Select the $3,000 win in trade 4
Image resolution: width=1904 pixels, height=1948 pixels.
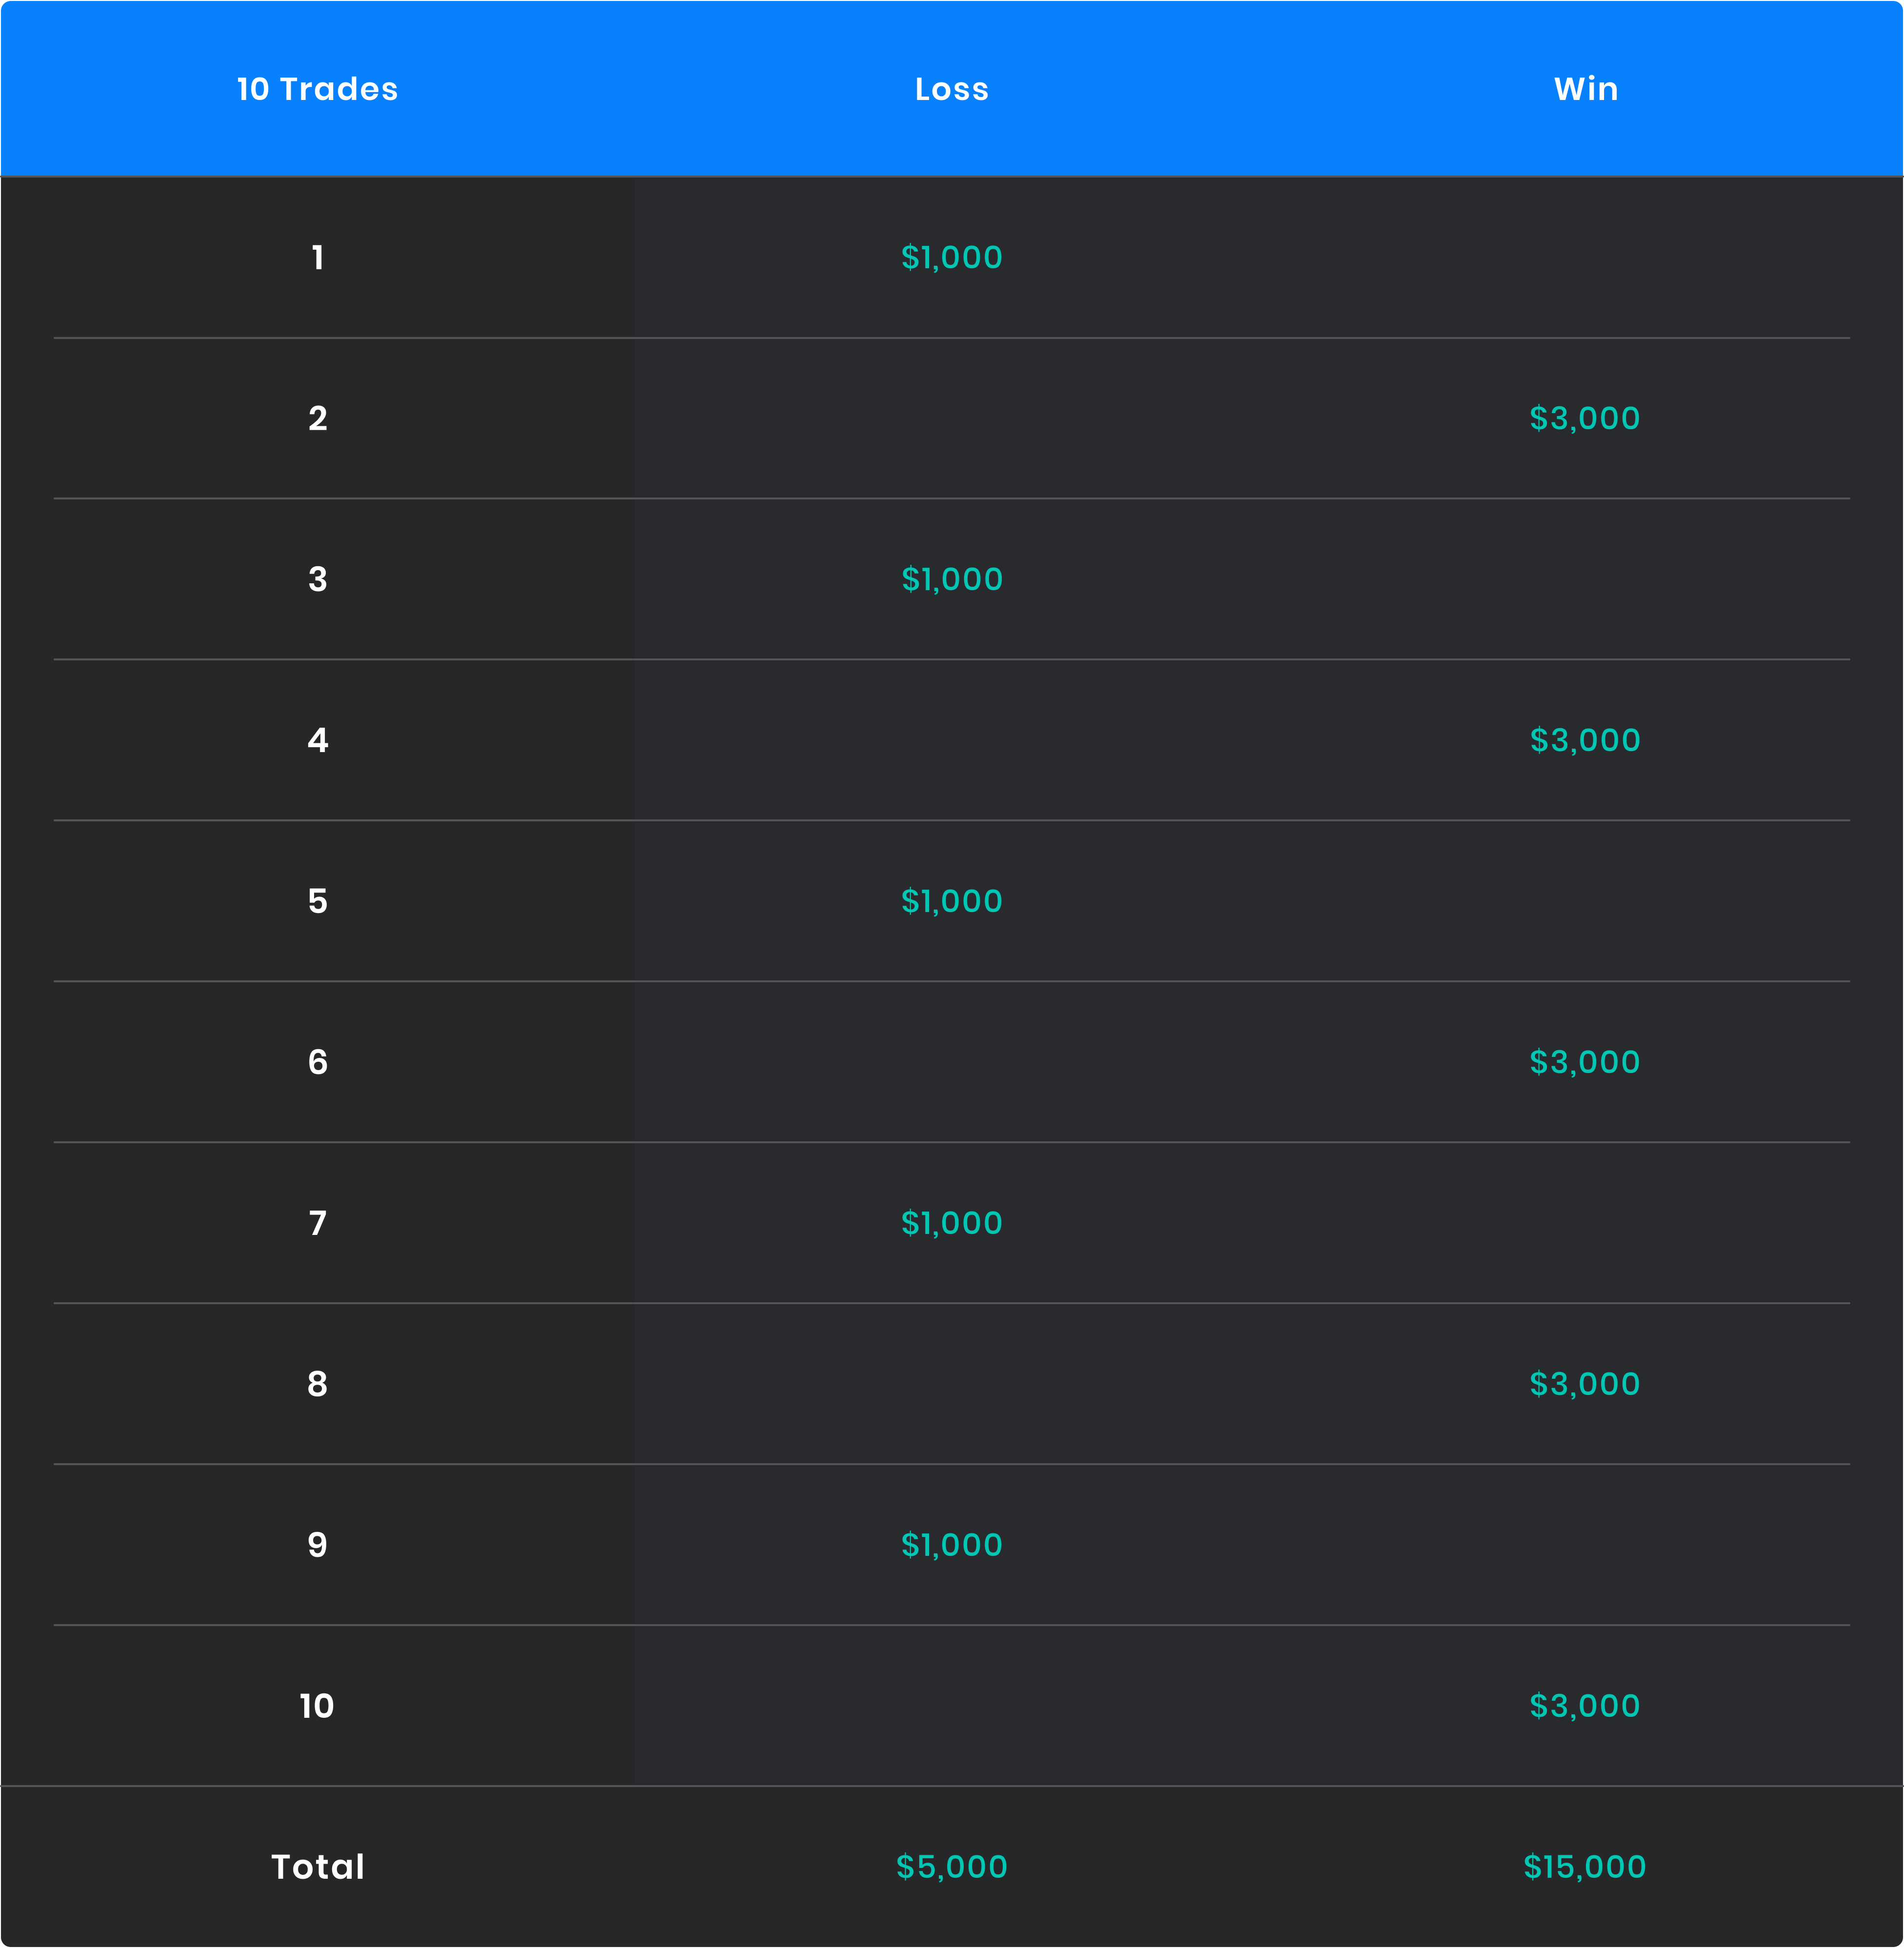click(1585, 740)
